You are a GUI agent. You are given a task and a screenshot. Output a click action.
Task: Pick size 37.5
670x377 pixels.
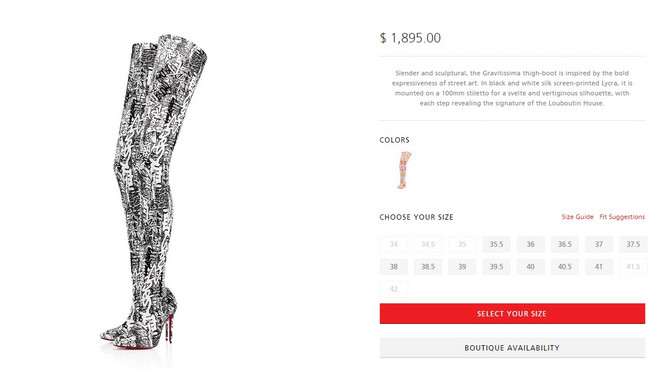(633, 244)
